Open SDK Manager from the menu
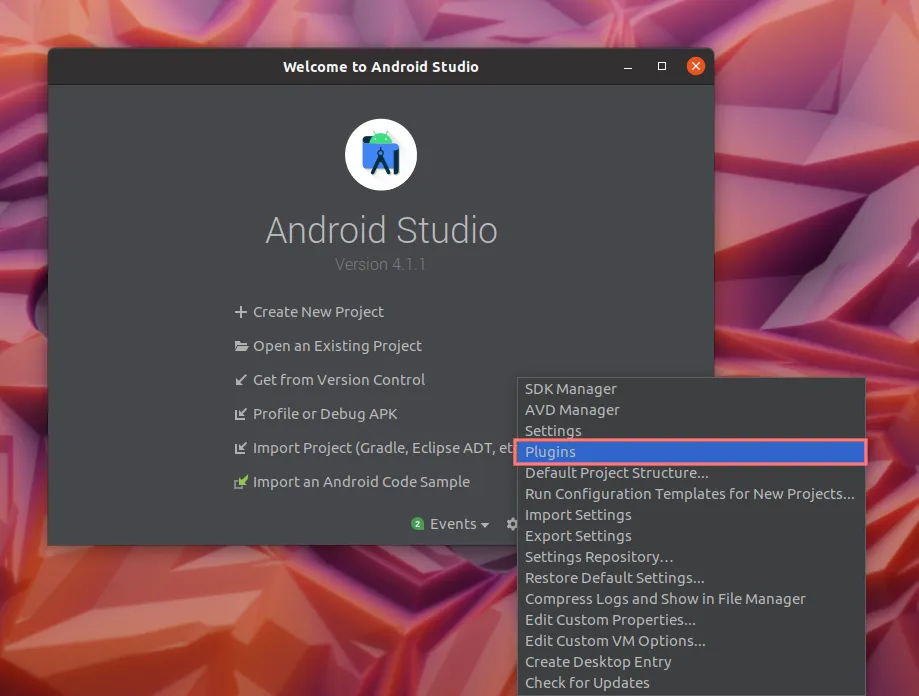 (x=691, y=389)
